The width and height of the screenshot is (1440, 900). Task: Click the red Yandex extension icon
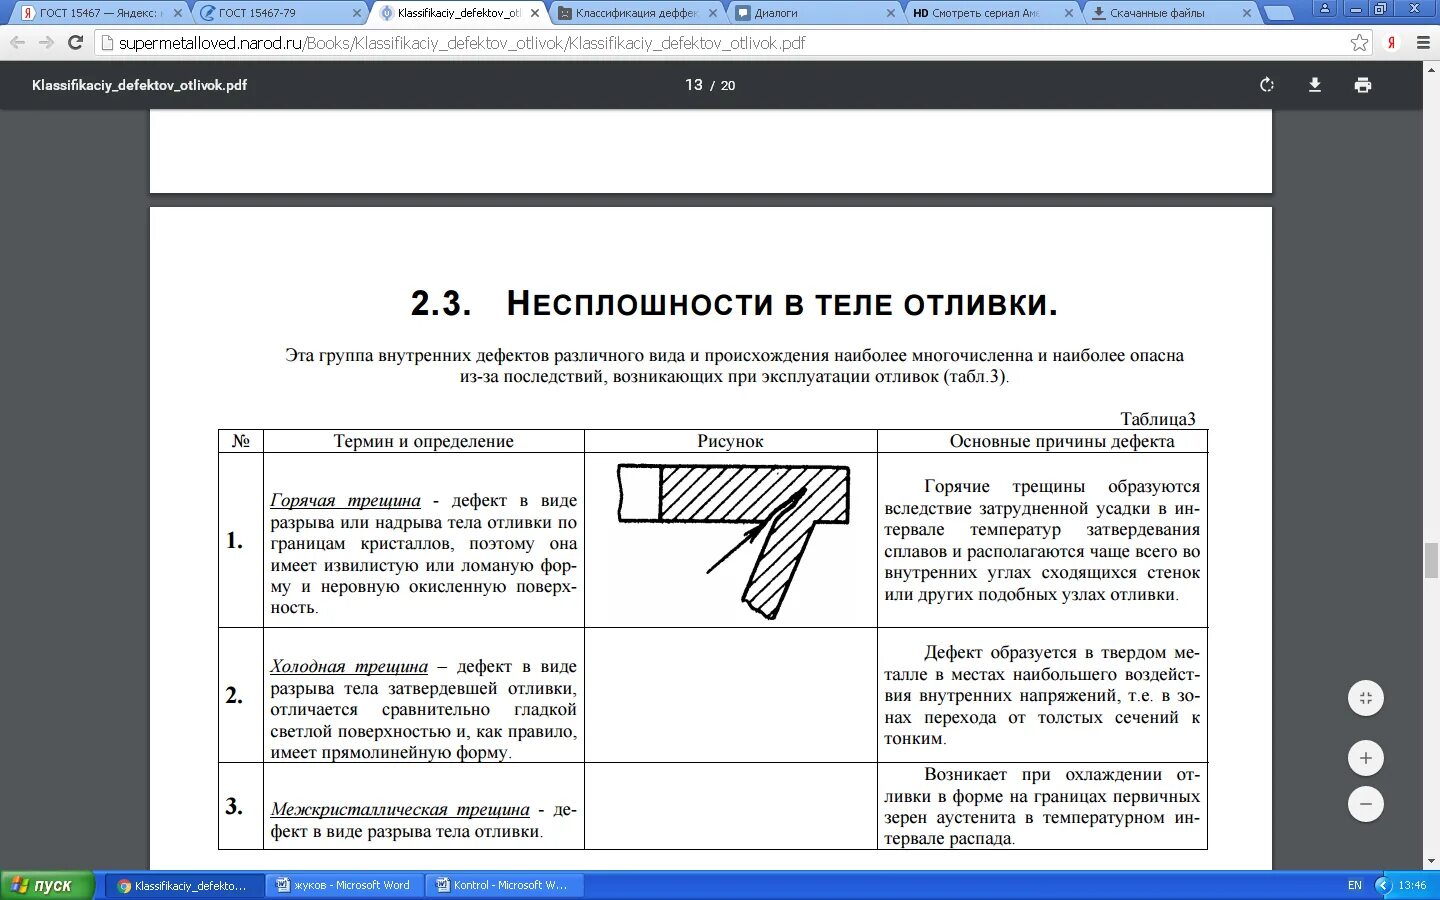click(1391, 43)
